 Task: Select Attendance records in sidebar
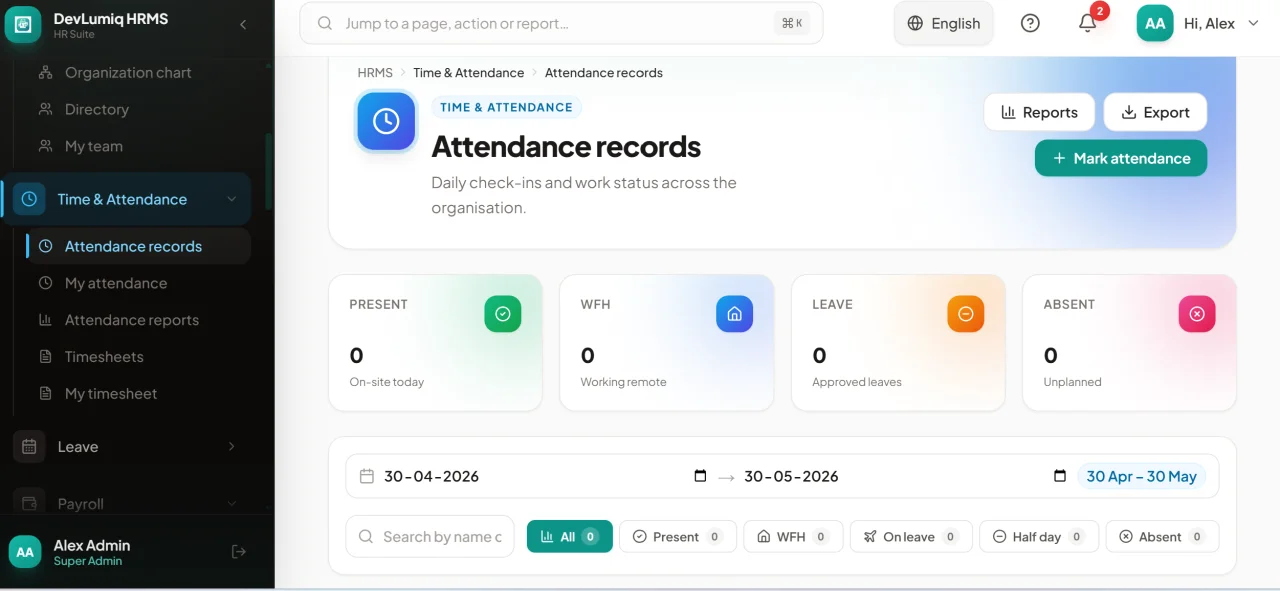pyautogui.click(x=138, y=246)
